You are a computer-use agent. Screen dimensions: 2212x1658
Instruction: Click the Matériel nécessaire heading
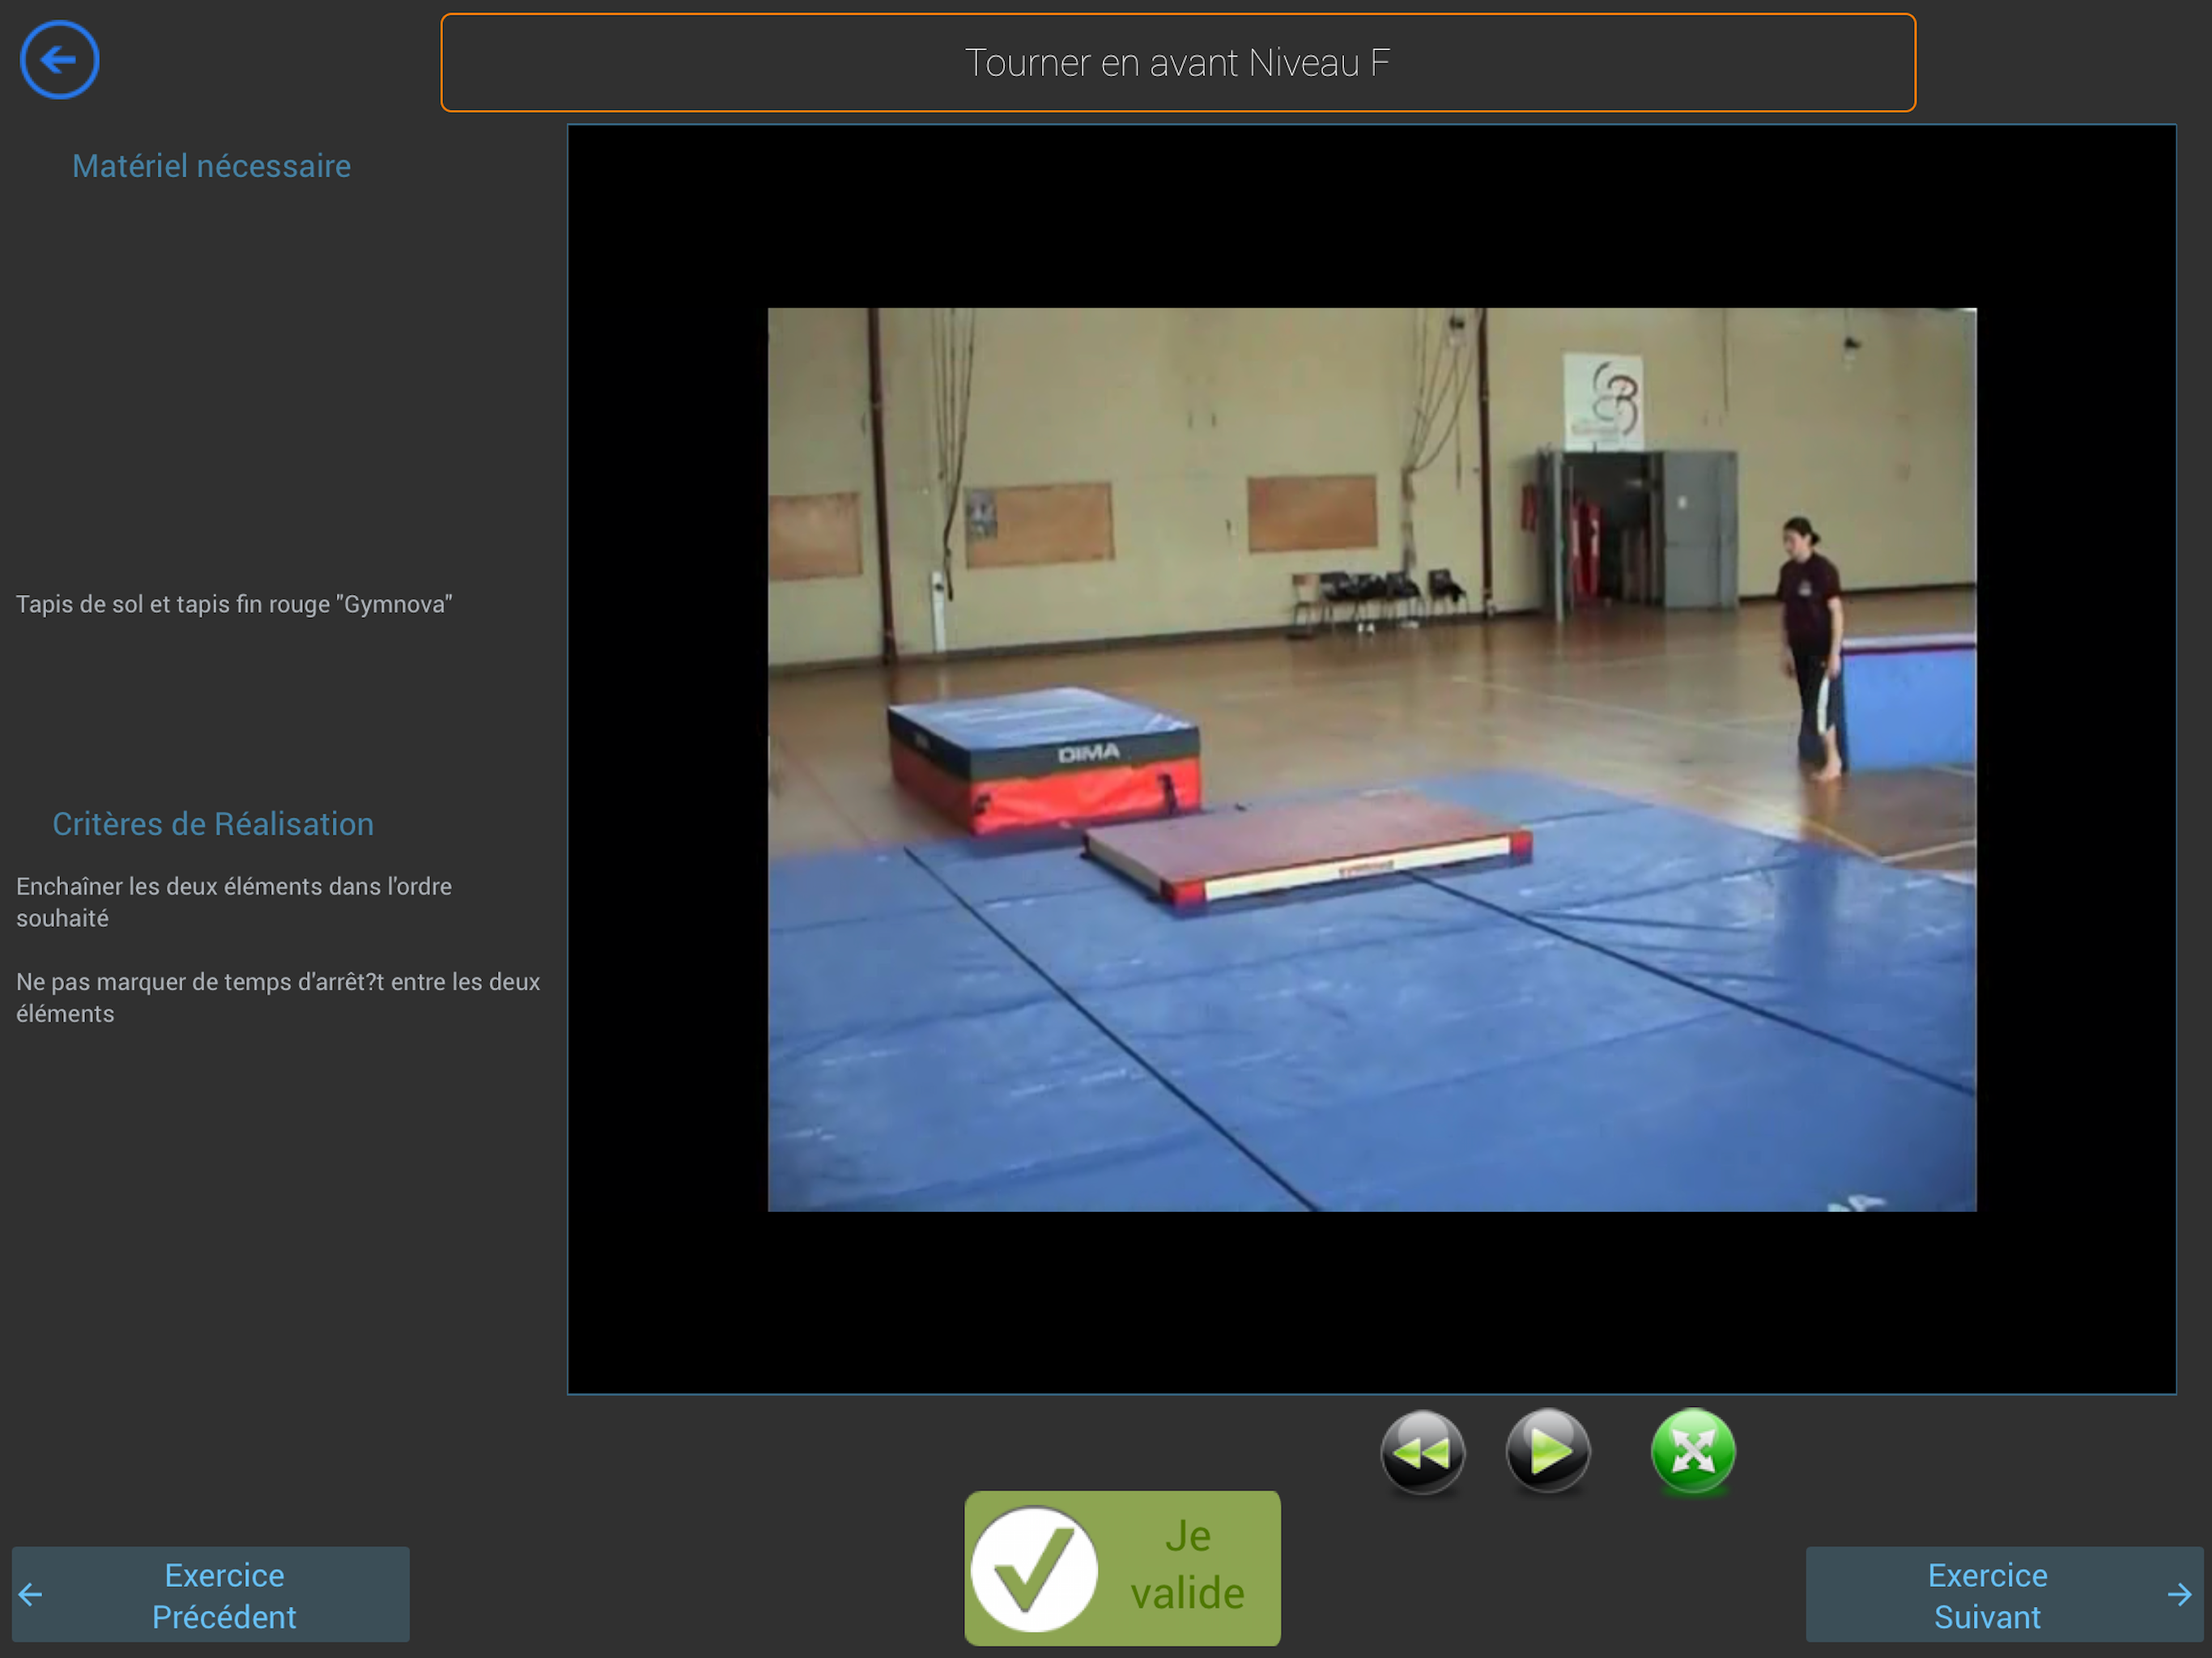click(211, 166)
